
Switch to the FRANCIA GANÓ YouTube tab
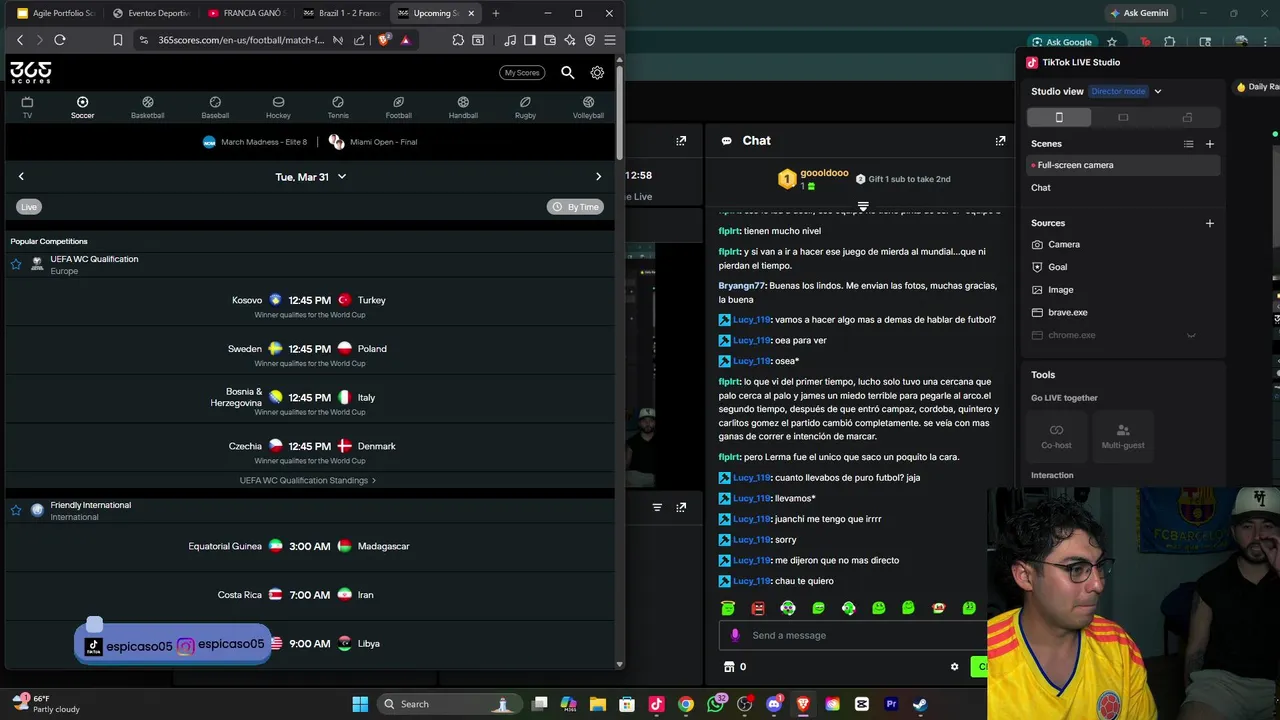245,13
